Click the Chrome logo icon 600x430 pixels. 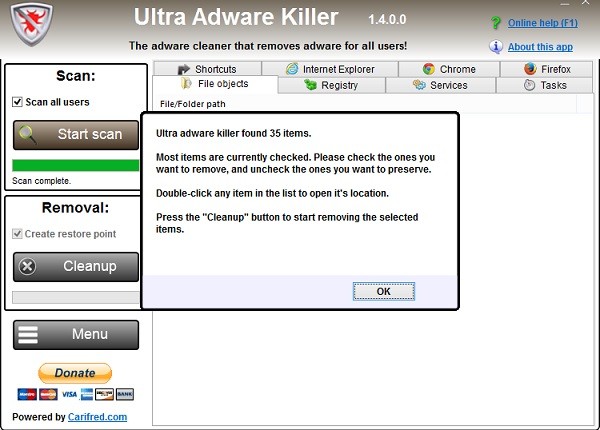tap(429, 69)
